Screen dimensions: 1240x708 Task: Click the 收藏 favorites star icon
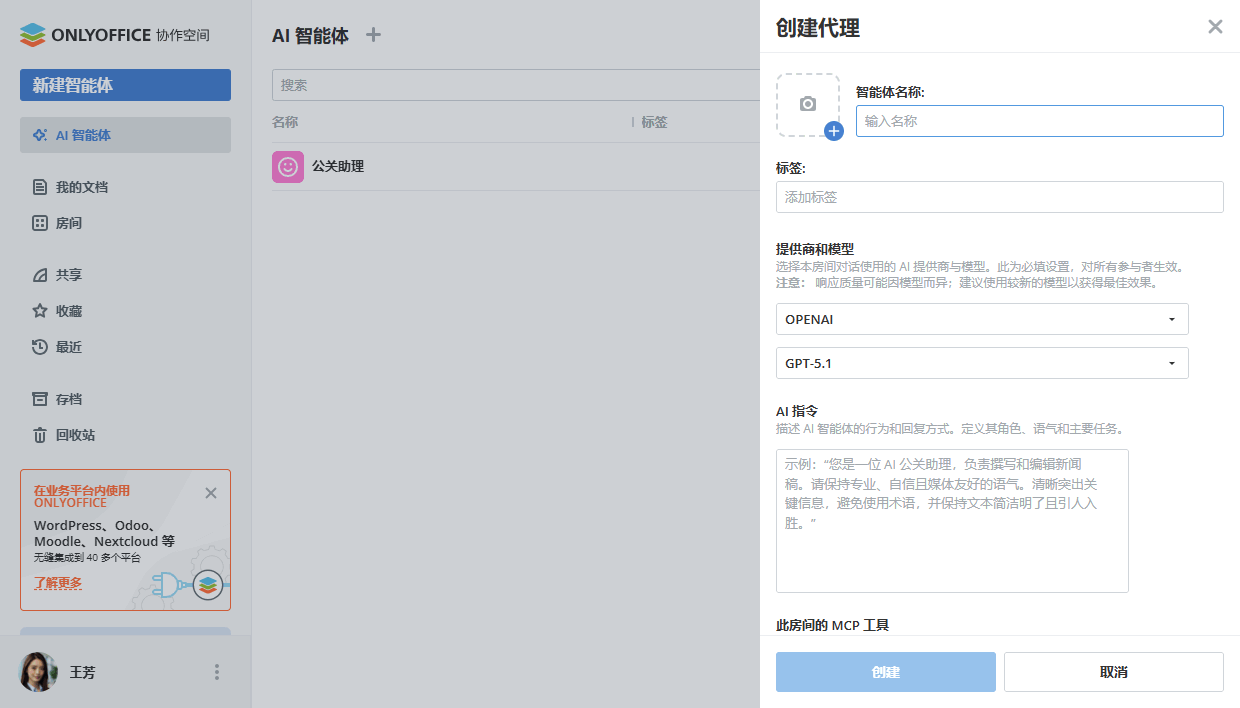[42, 310]
